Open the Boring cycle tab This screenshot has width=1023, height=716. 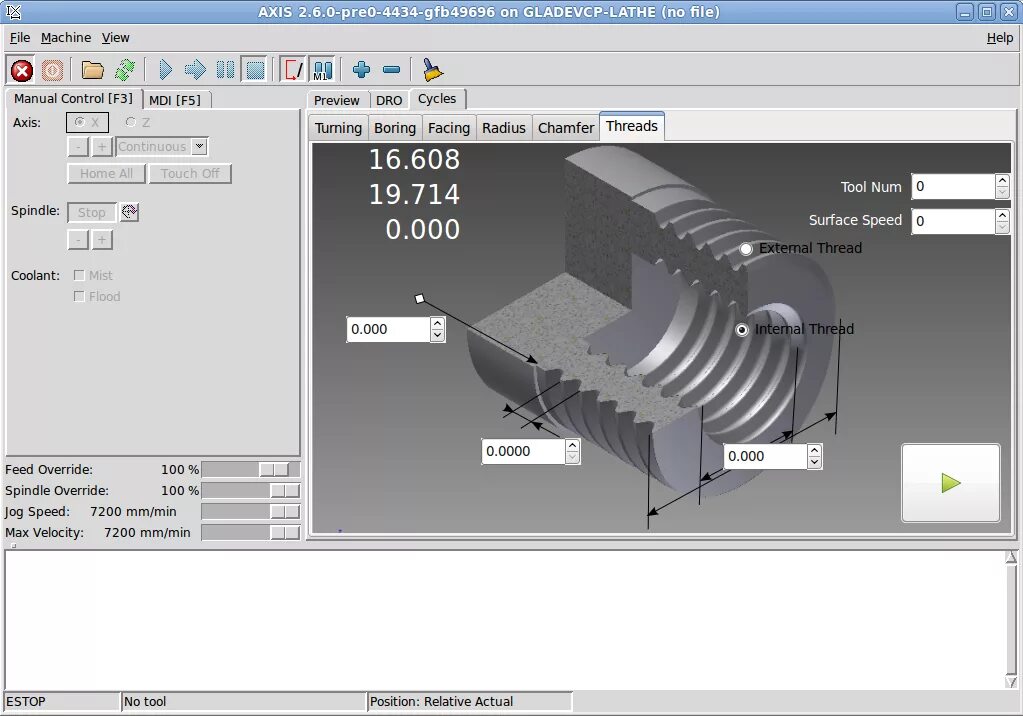coord(395,128)
